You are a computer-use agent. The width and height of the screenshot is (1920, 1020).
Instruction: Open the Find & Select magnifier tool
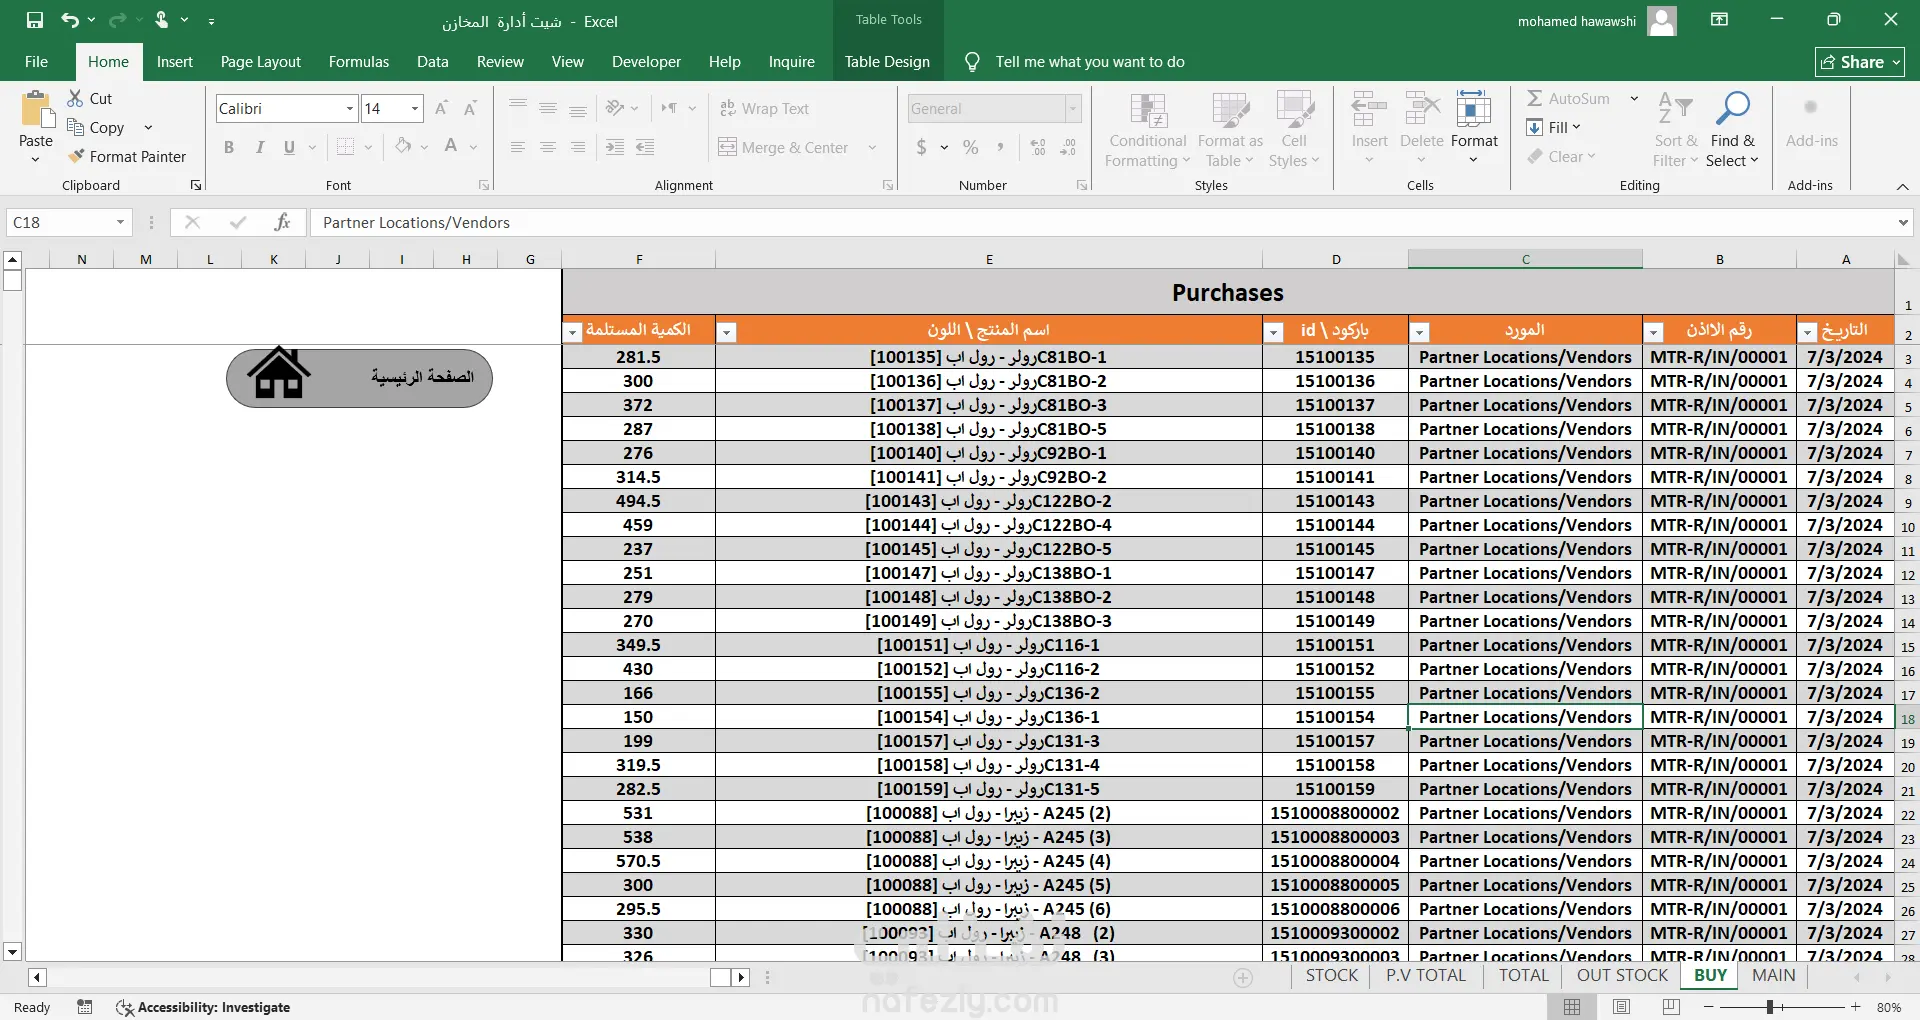1732,108
